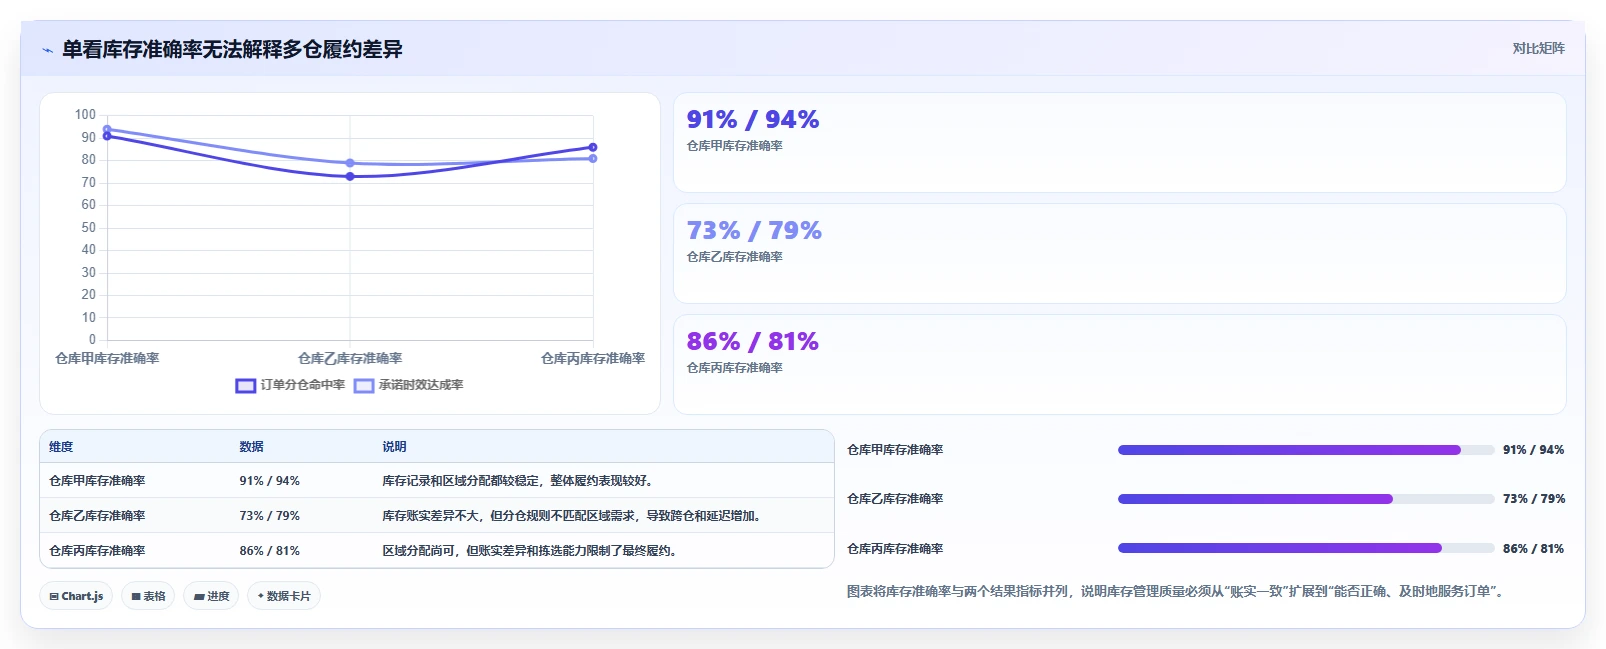The height and width of the screenshot is (649, 1606).
Task: Click the 承诺时效达成率 legend color box
Action: click(x=364, y=385)
